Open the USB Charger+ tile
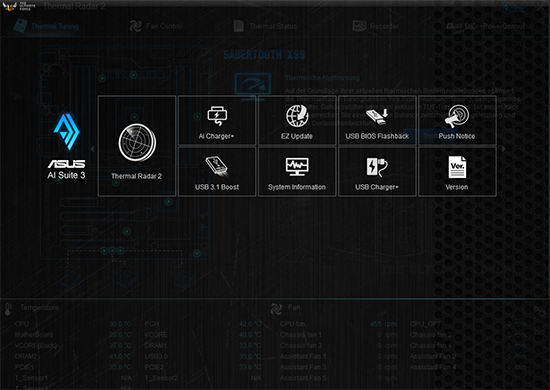Image resolution: width=550 pixels, height=390 pixels. (377, 172)
